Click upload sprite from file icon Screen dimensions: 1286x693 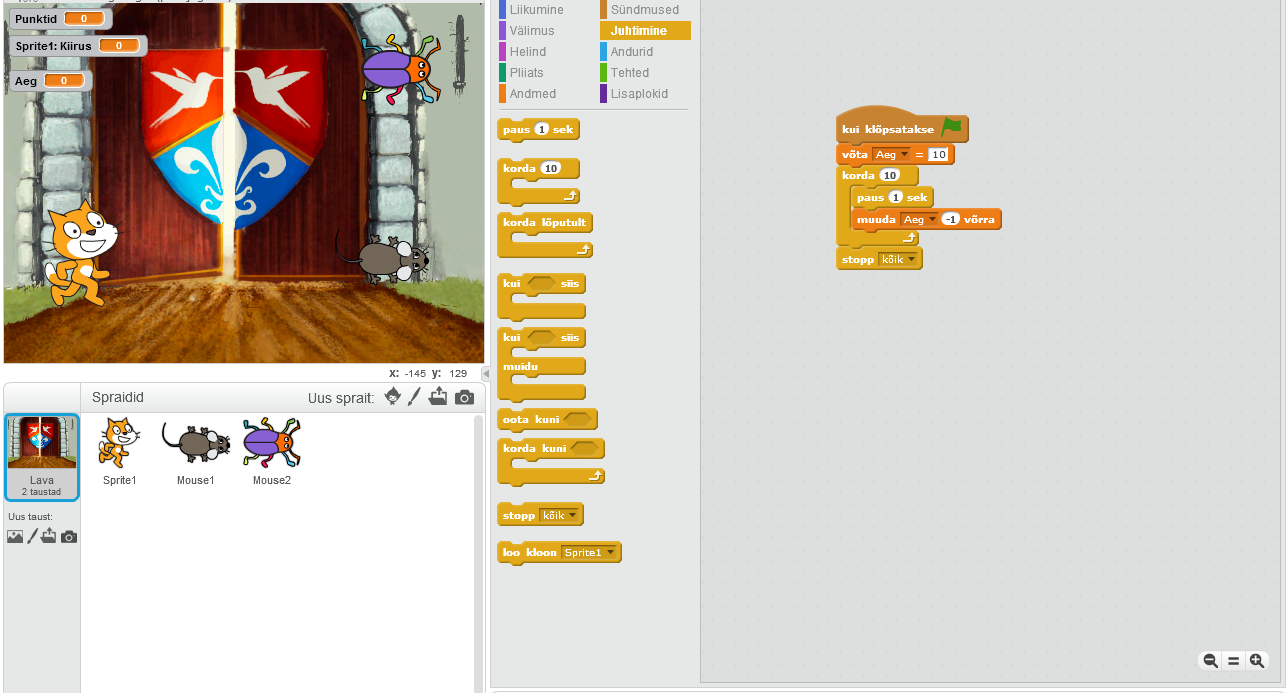(x=438, y=397)
